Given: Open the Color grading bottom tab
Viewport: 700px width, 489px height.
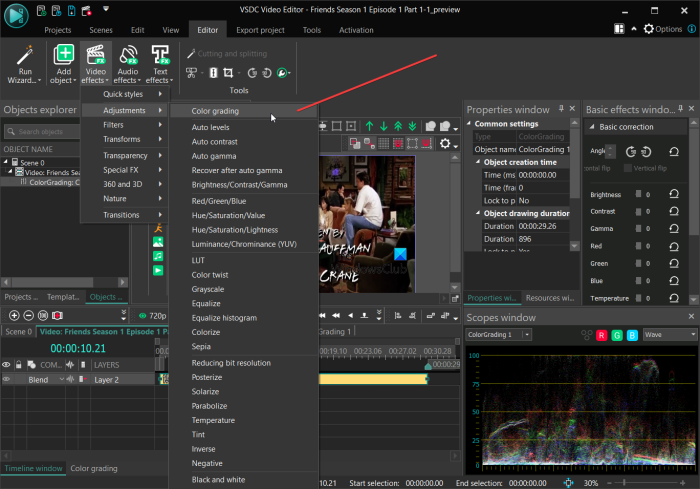Looking at the screenshot, I should [x=93, y=468].
